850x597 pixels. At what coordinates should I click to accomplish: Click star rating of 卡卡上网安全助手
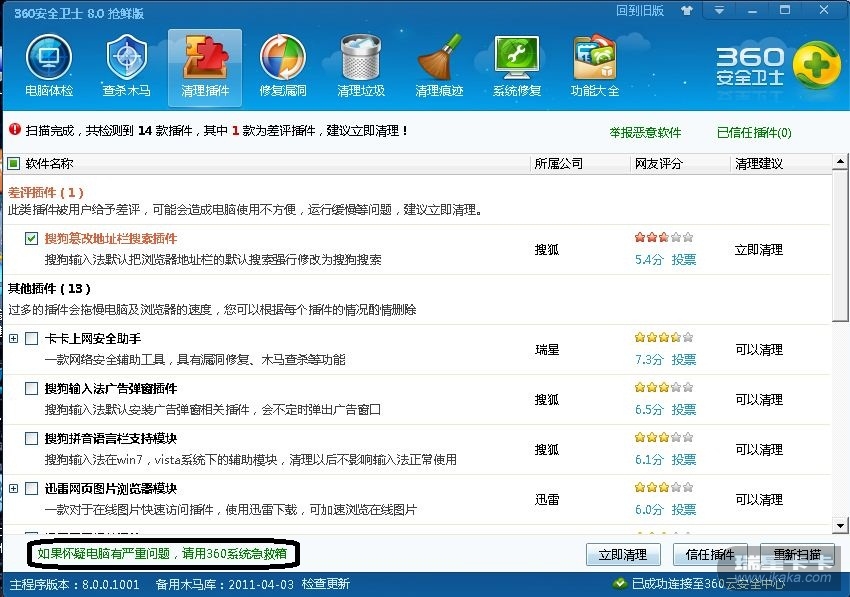(x=664, y=337)
